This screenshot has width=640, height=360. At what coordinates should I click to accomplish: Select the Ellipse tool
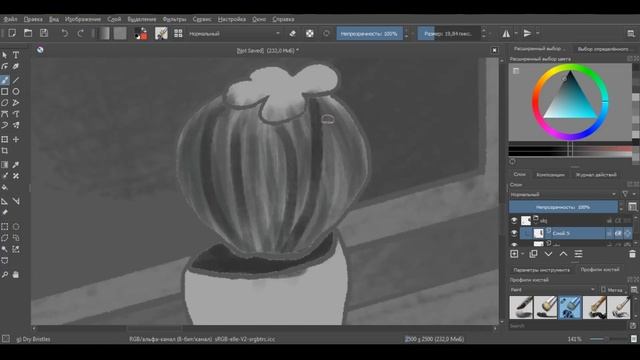point(16,91)
